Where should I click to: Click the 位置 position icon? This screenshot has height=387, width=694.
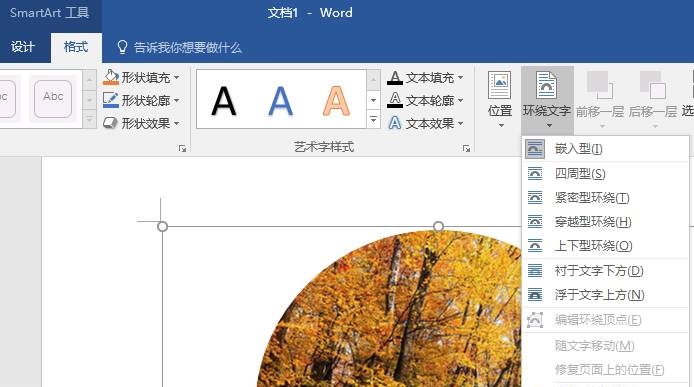pyautogui.click(x=500, y=85)
